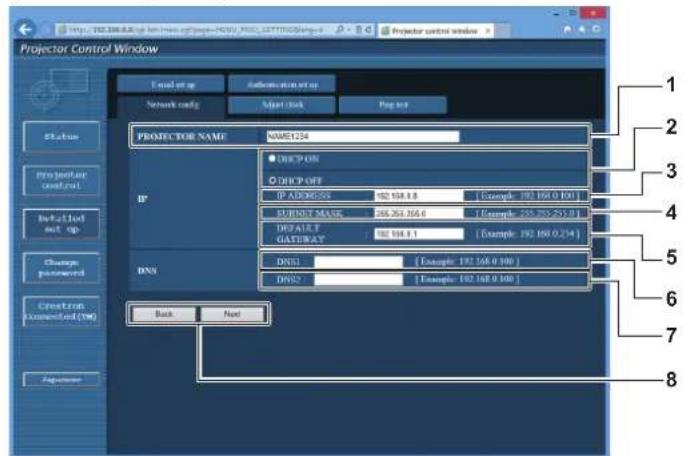The height and width of the screenshot is (456, 684).
Task: Open the browser tools gear icon
Action: (x=596, y=29)
